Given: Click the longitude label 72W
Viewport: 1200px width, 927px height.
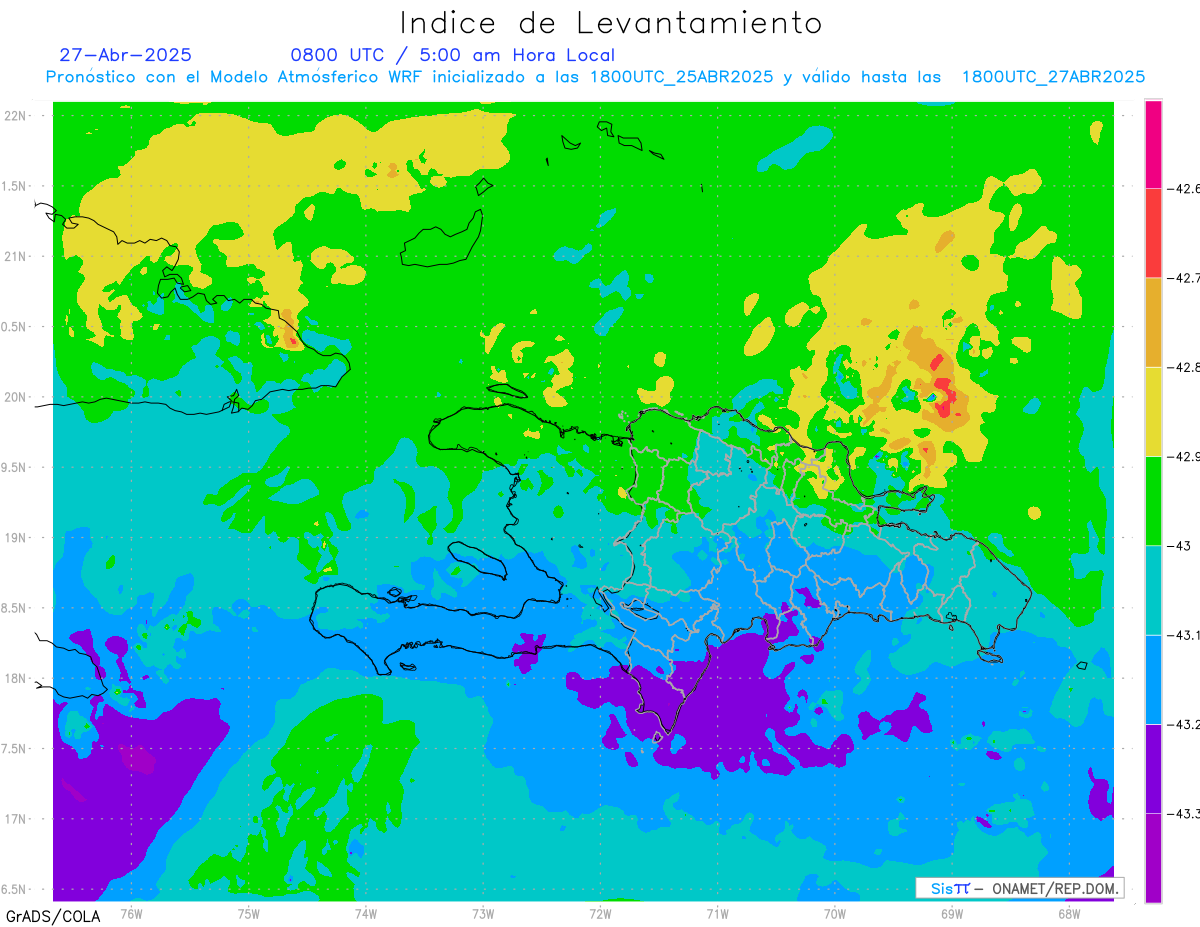Looking at the screenshot, I should [x=600, y=913].
